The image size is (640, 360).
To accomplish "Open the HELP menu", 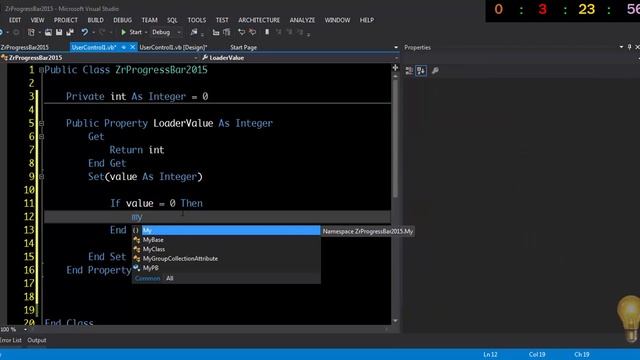I will (x=367, y=20).
